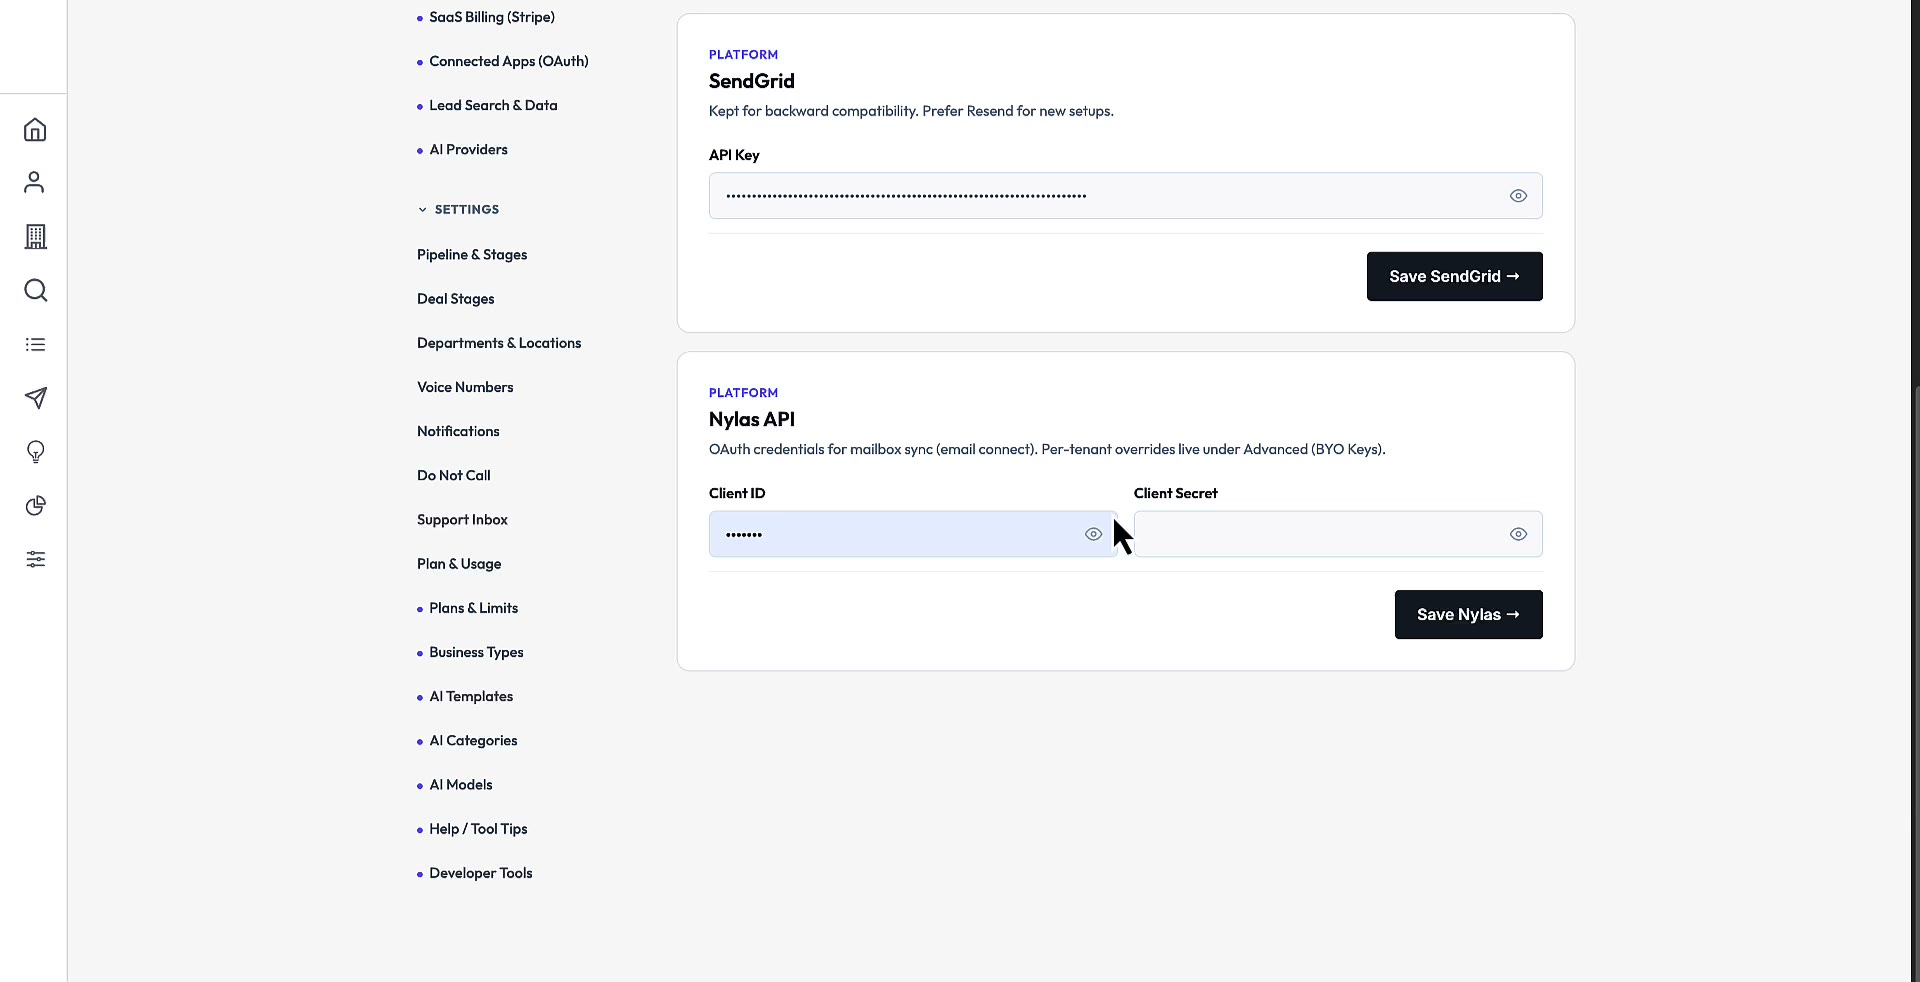Click the Save Nylas button
1920x982 pixels.
tap(1468, 614)
